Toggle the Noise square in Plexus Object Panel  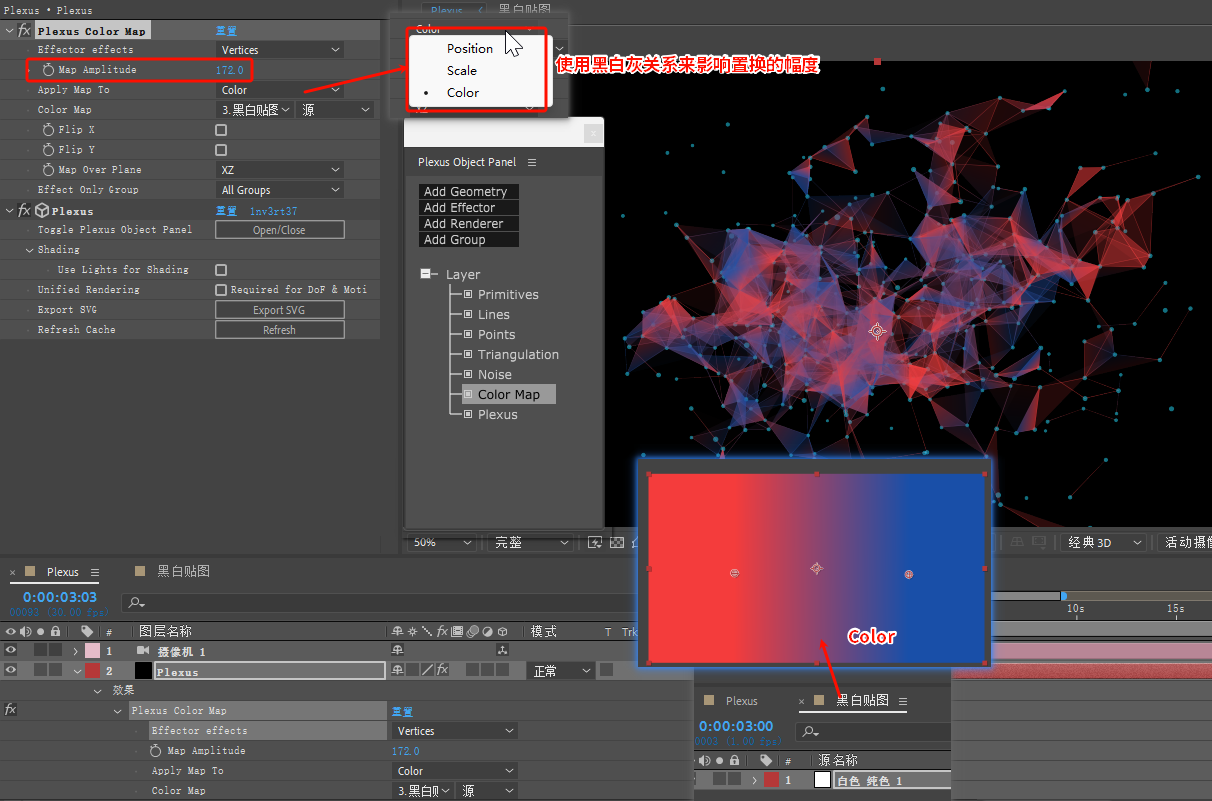[x=468, y=374]
